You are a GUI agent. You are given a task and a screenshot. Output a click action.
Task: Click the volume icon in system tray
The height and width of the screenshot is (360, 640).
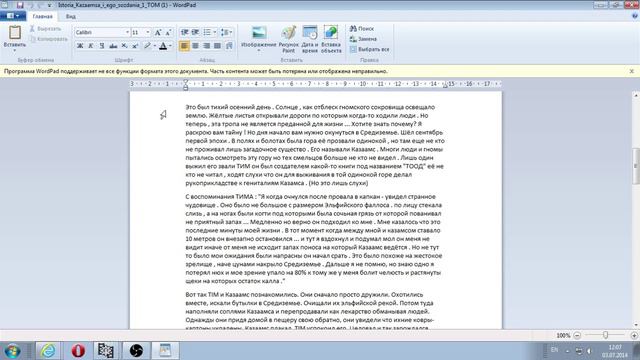pos(589,351)
